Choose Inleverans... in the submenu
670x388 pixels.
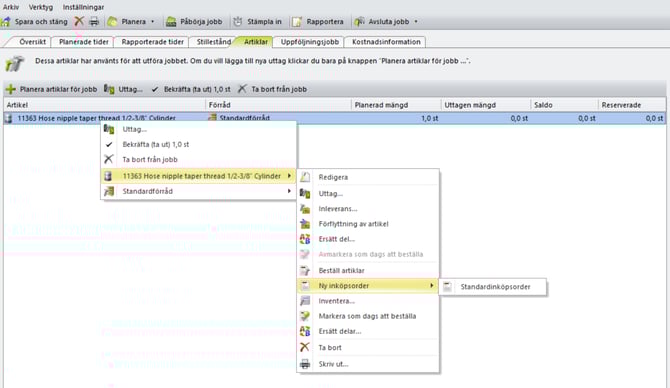(368, 209)
